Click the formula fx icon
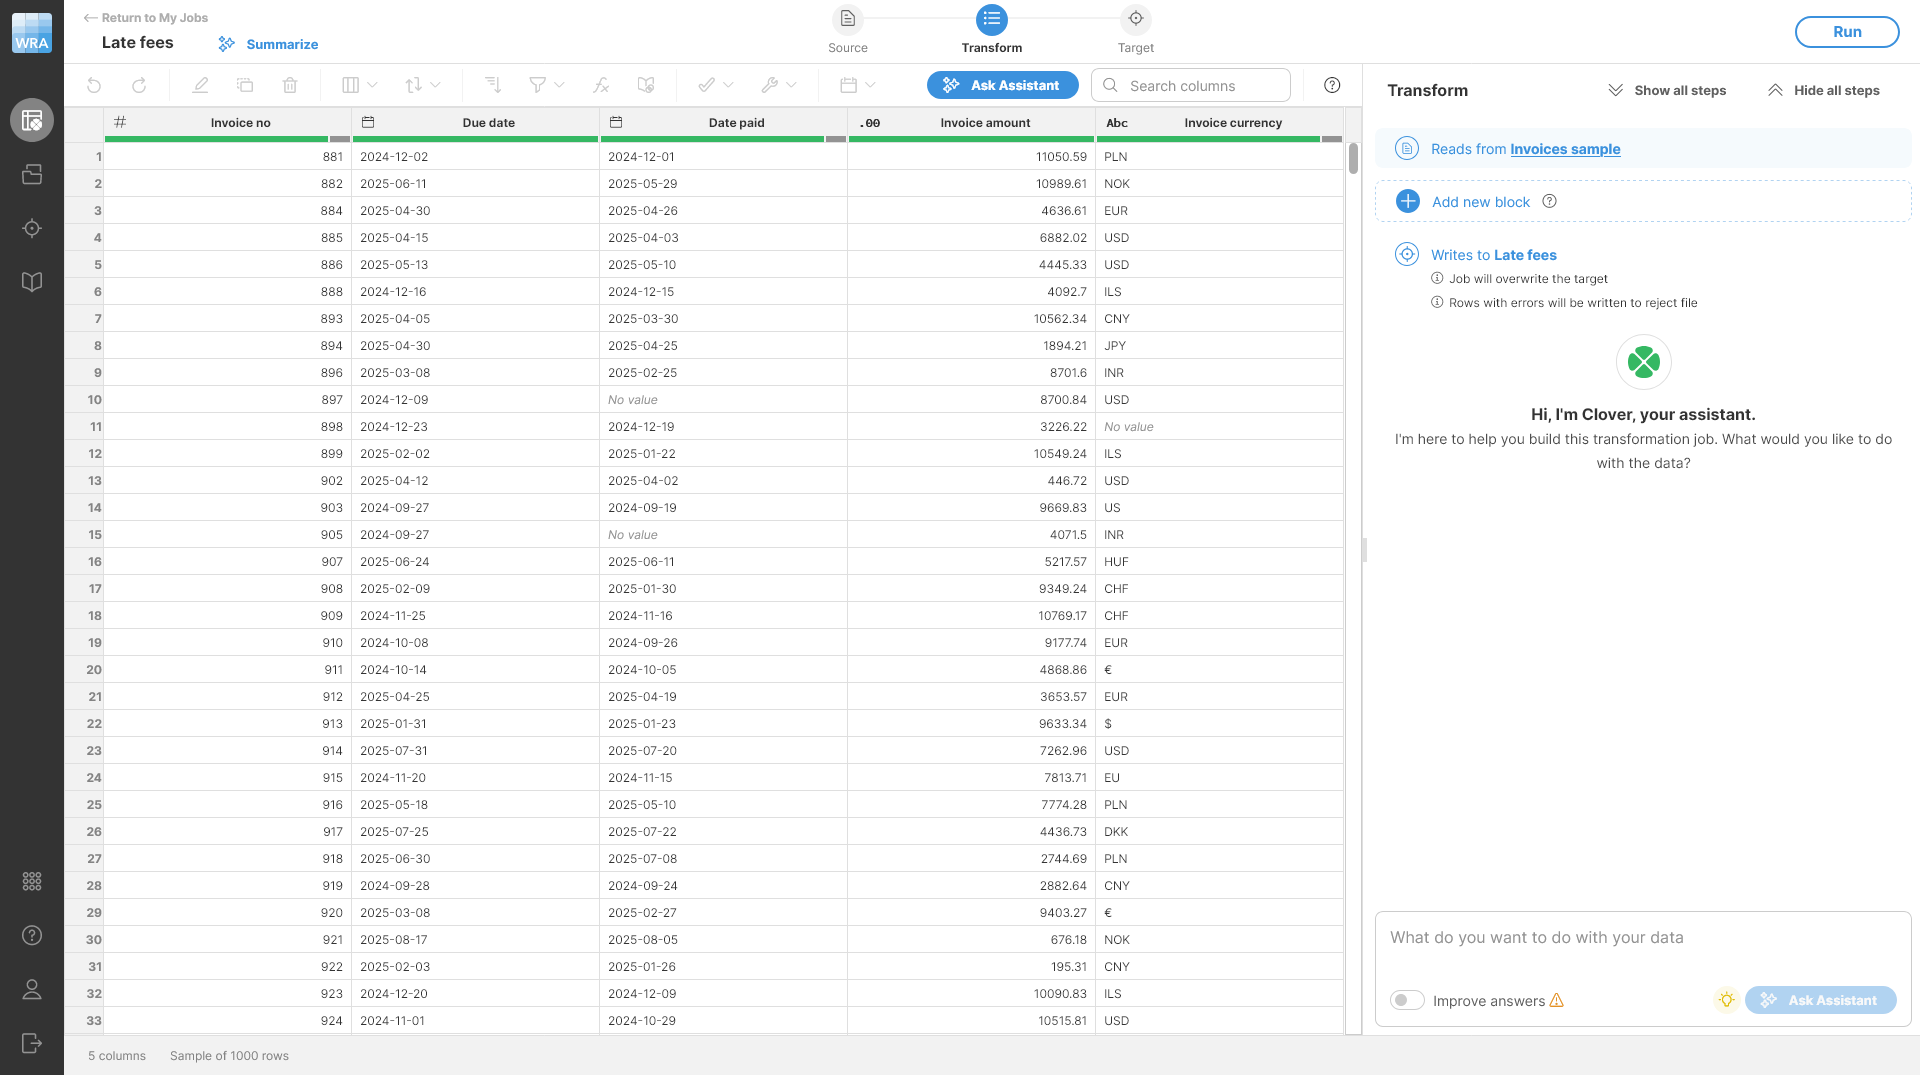The height and width of the screenshot is (1075, 1920). [601, 86]
